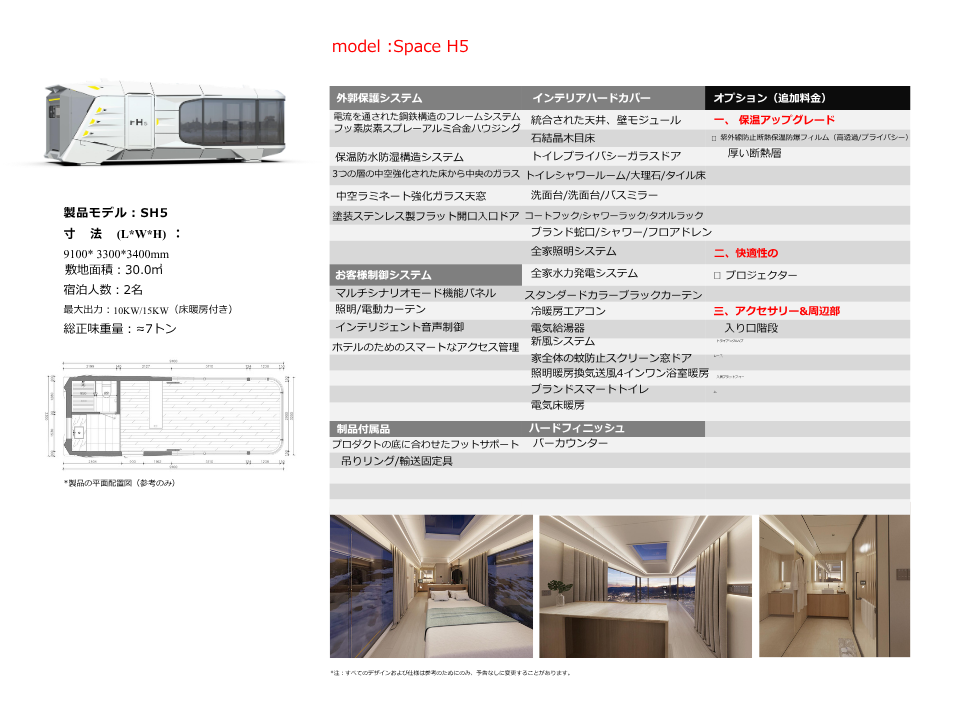Tick the プロジェクター option checkbox
This screenshot has width=960, height=720.
[717, 276]
